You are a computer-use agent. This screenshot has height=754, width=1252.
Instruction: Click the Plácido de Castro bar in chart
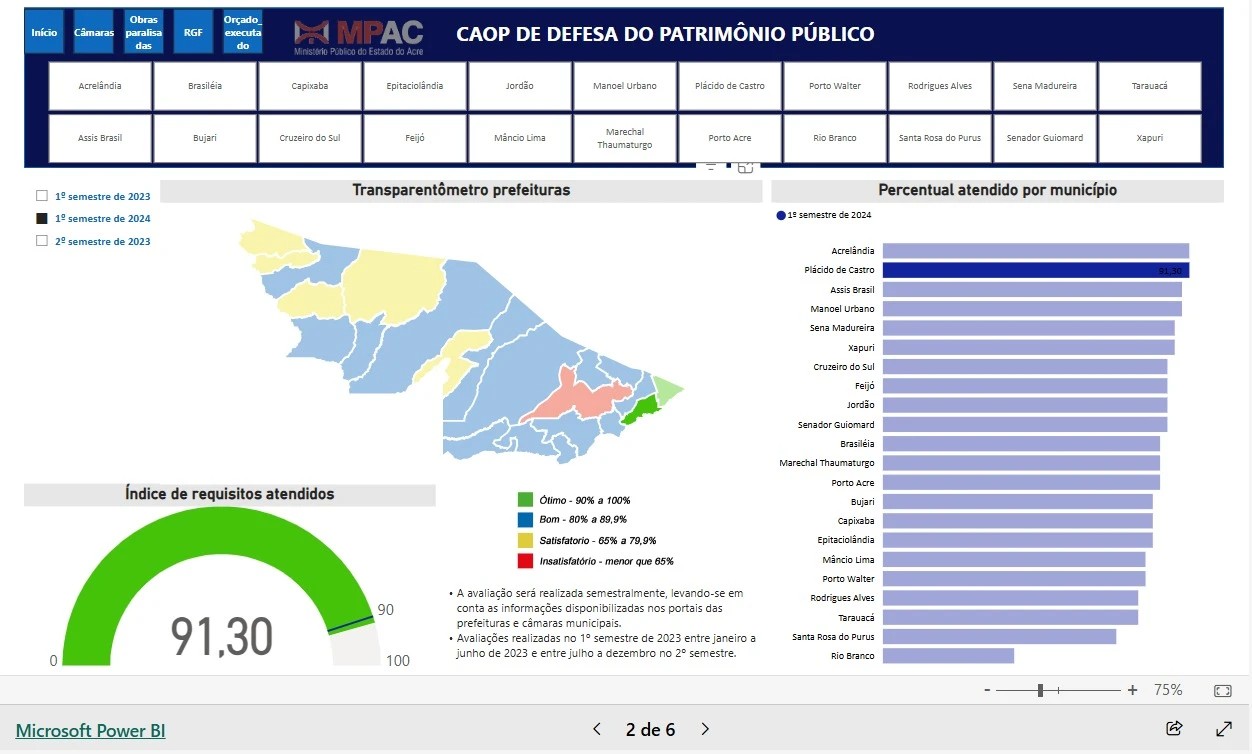click(1034, 270)
